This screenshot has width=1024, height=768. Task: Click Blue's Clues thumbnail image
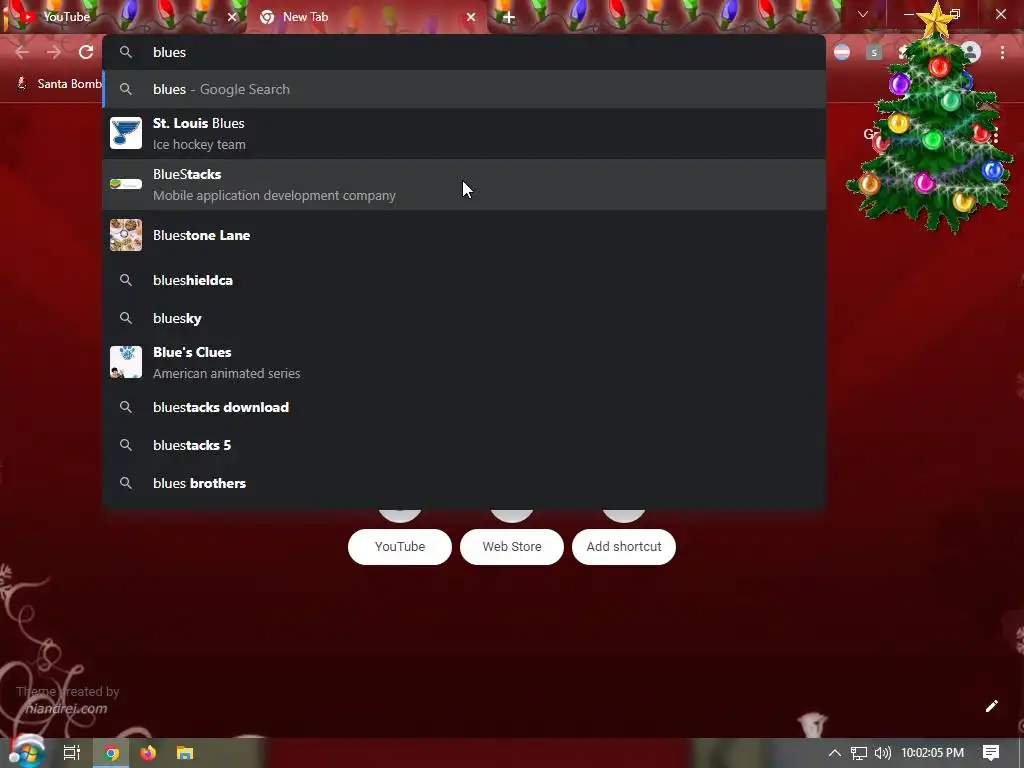click(126, 362)
